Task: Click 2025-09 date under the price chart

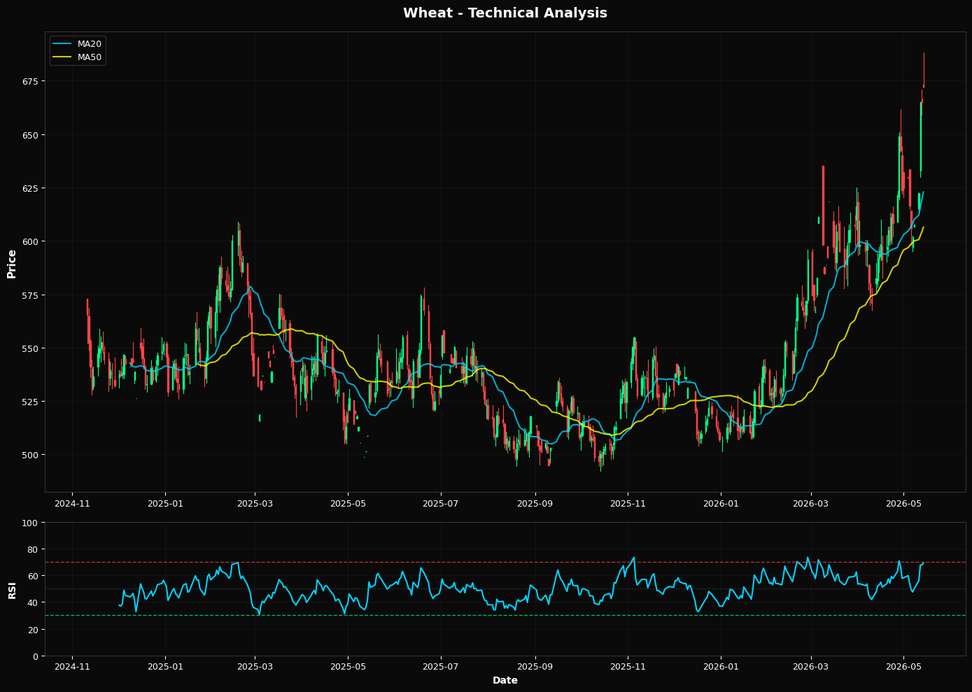Action: (x=535, y=503)
